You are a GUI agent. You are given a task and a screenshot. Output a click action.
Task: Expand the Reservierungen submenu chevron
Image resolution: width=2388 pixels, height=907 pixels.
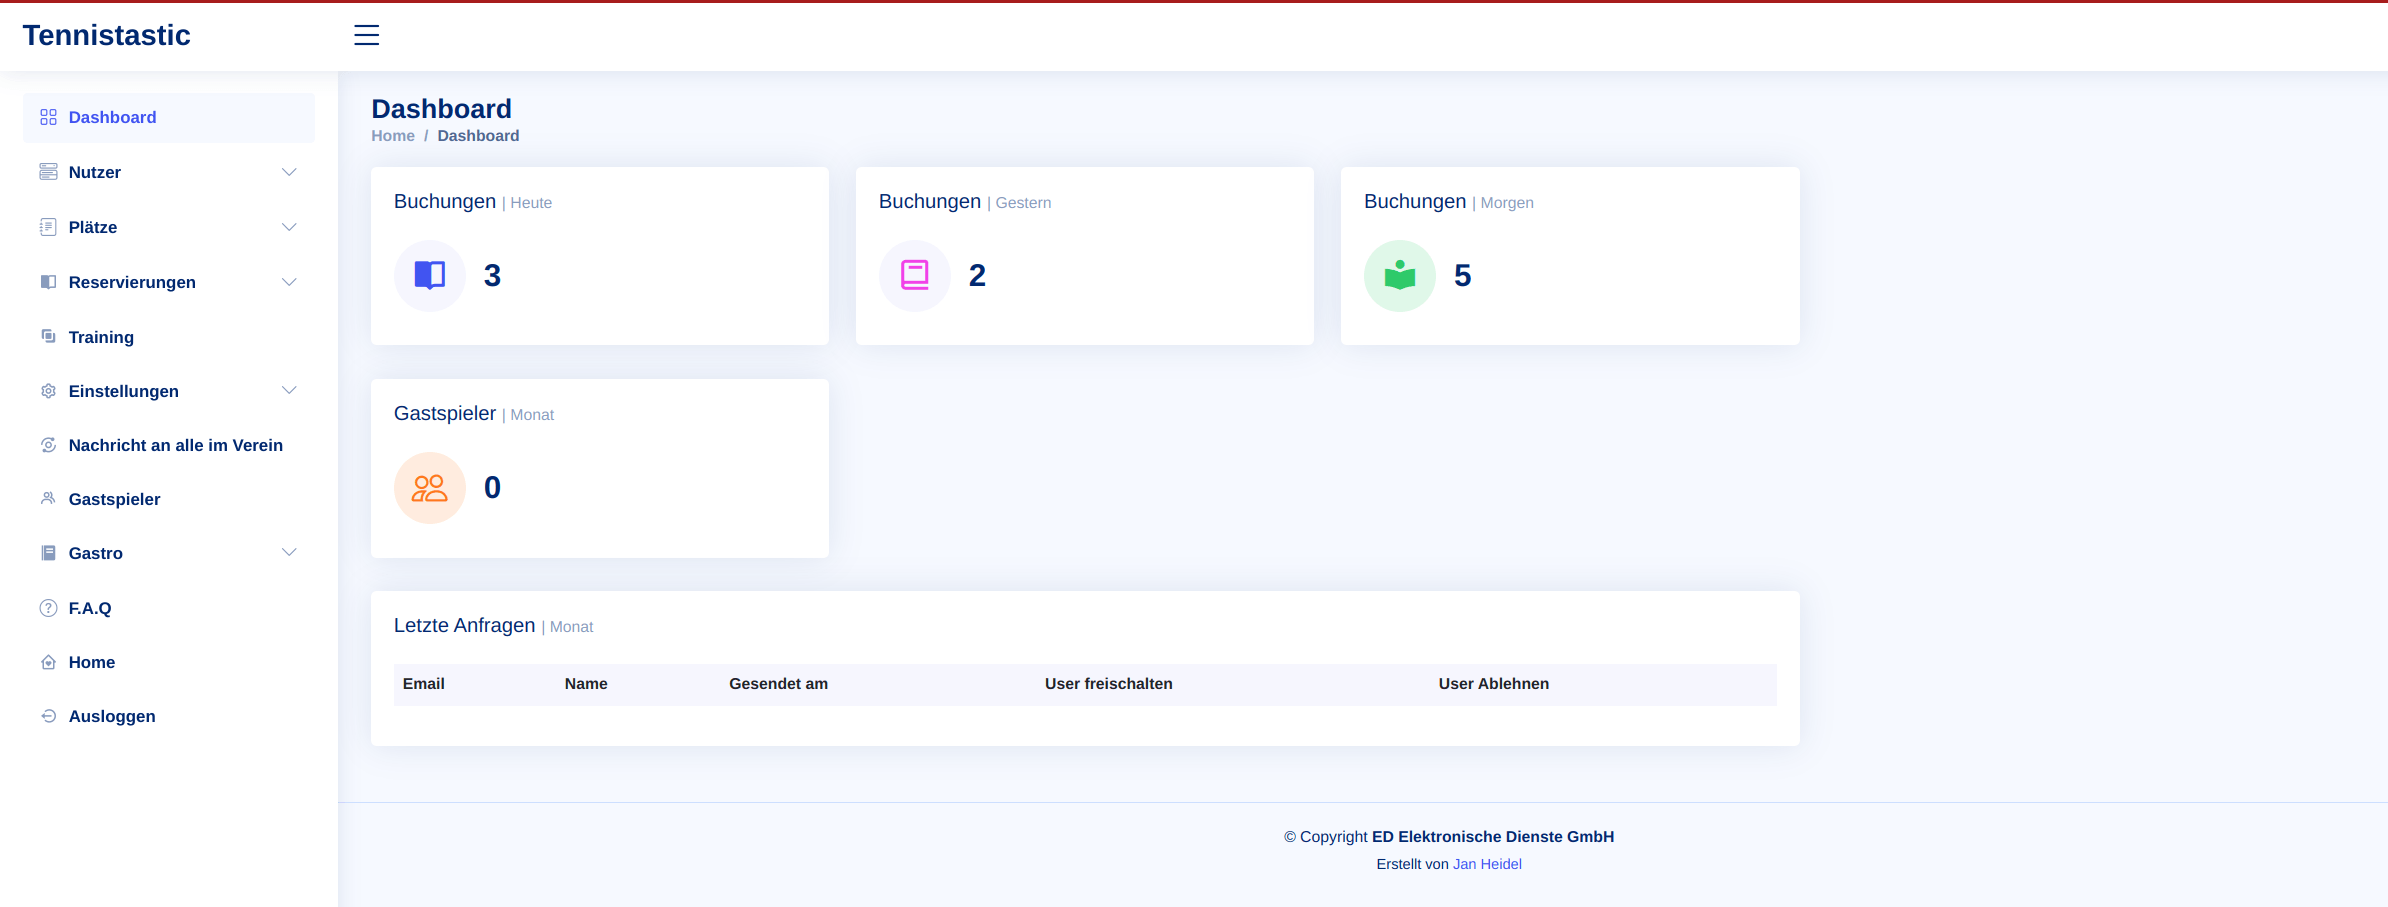click(289, 282)
